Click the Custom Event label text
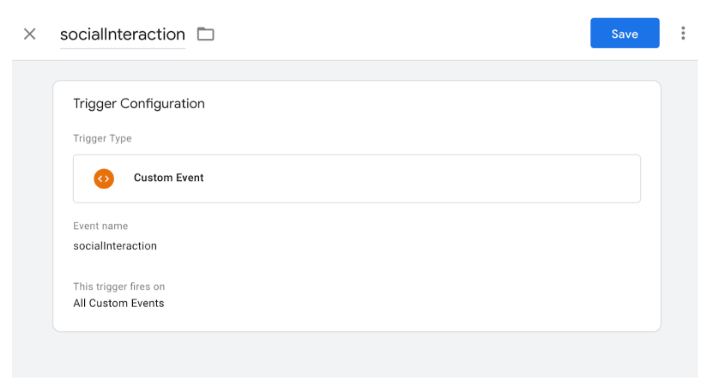 [x=168, y=177]
